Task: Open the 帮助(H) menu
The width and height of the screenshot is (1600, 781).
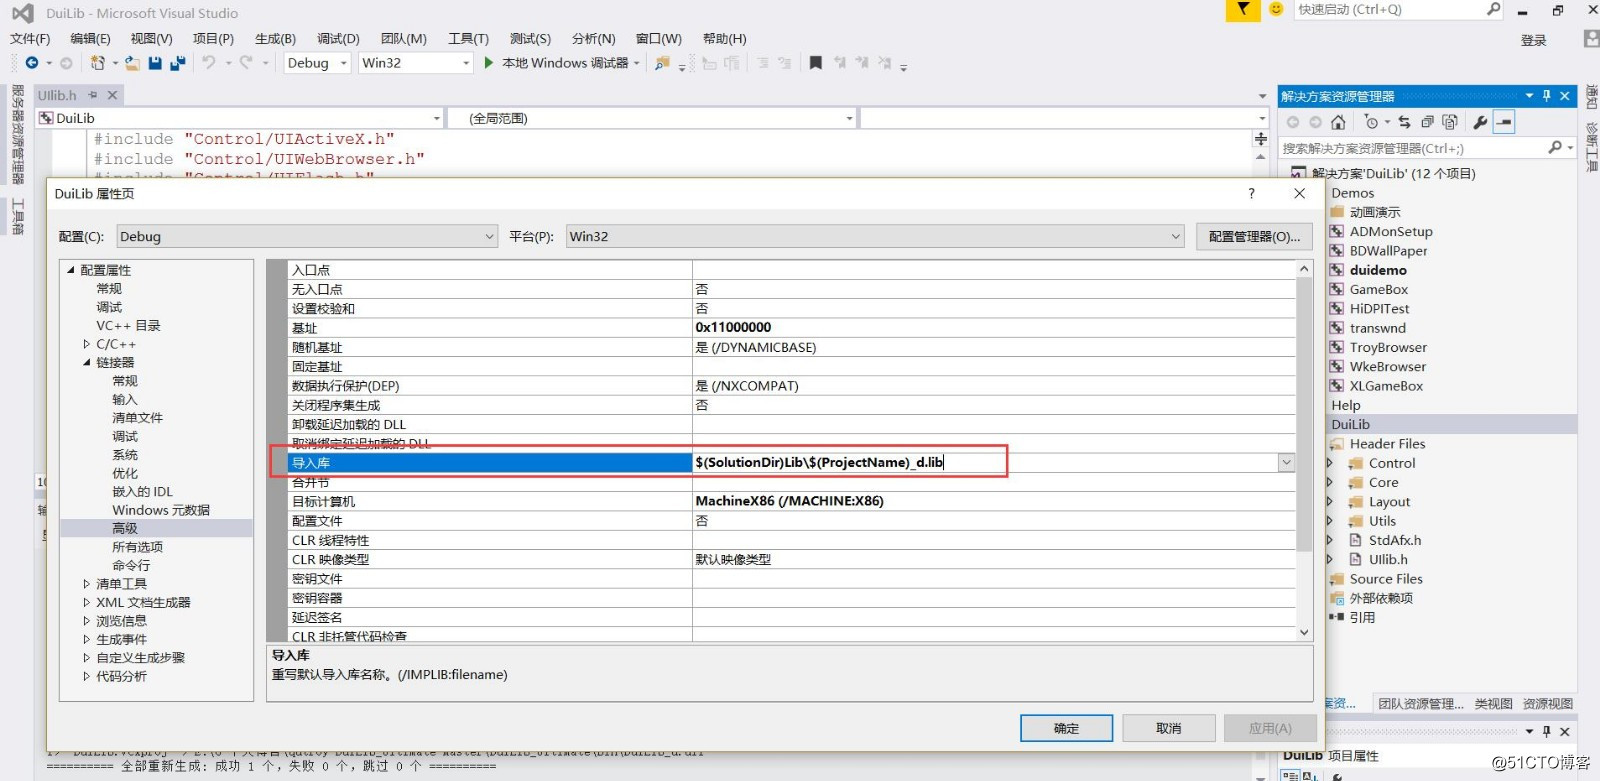Action: coord(724,38)
